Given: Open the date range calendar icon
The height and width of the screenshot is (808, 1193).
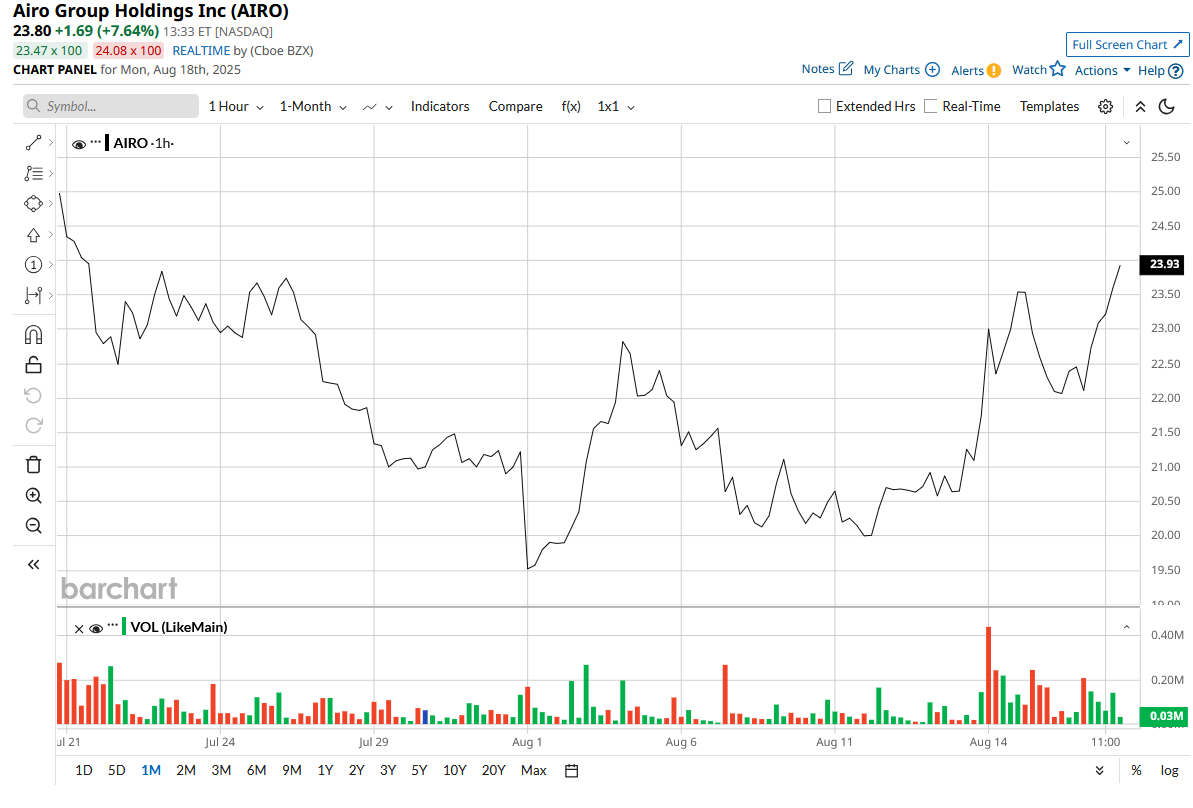Looking at the screenshot, I should pos(571,771).
